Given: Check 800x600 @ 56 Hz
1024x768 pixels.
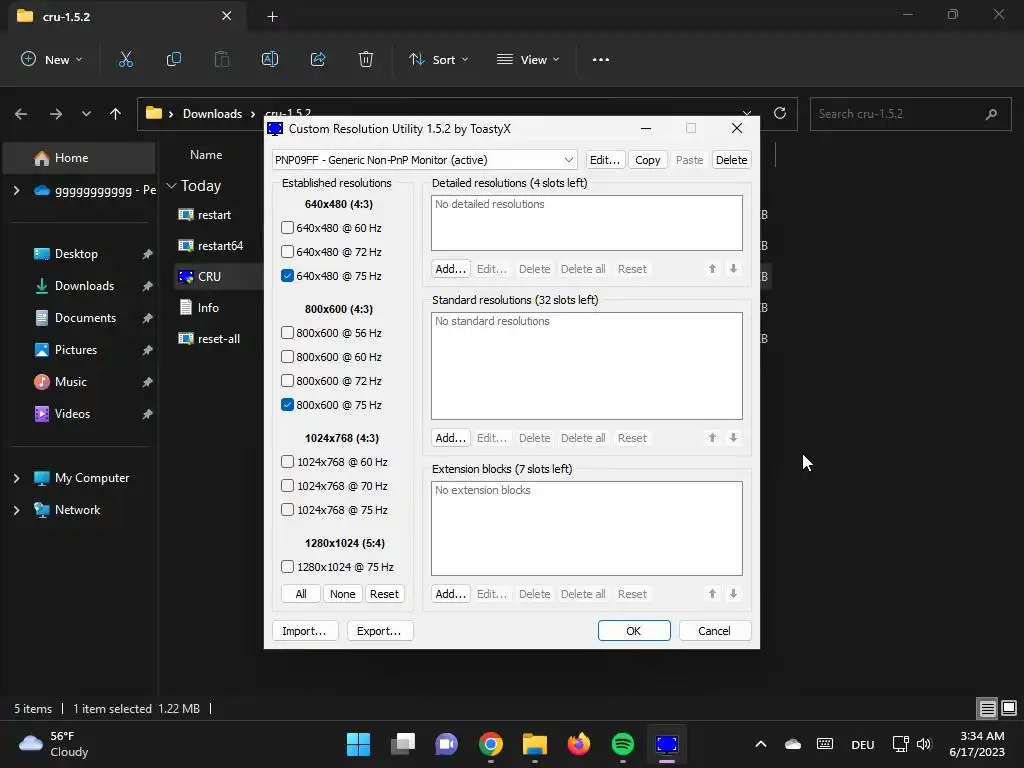Looking at the screenshot, I should [x=287, y=332].
